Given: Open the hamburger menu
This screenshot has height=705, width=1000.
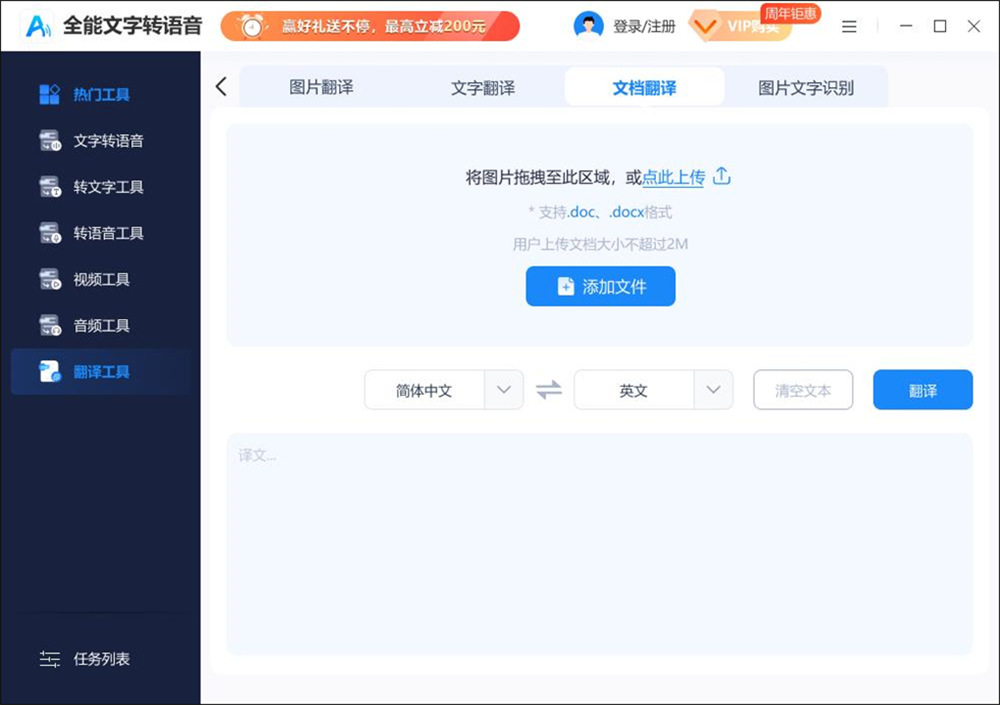Looking at the screenshot, I should click(849, 26).
